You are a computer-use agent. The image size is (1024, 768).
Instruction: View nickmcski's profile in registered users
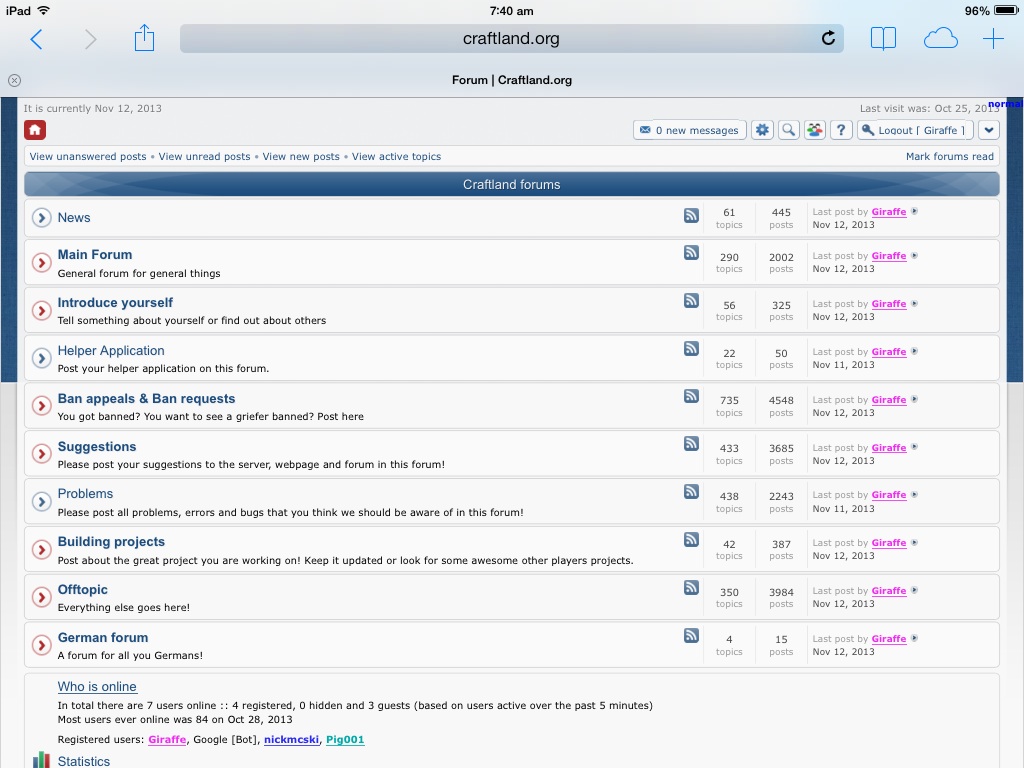click(x=291, y=739)
